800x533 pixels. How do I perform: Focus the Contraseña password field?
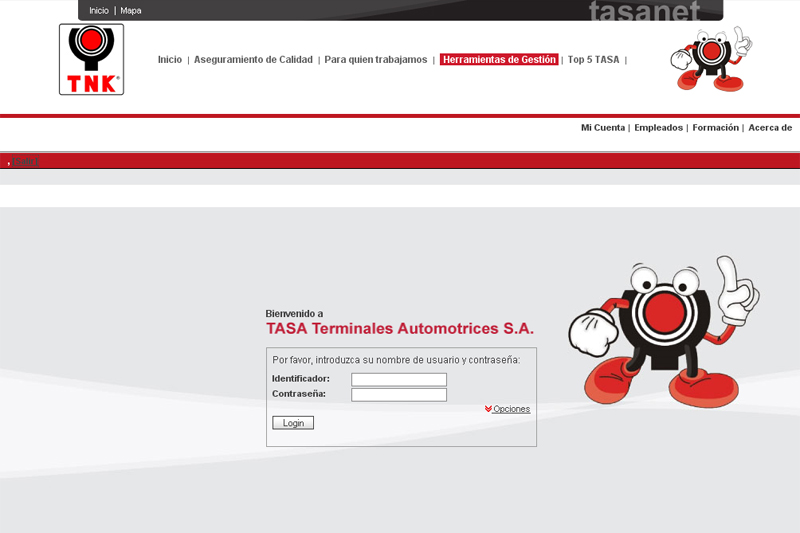[399, 395]
